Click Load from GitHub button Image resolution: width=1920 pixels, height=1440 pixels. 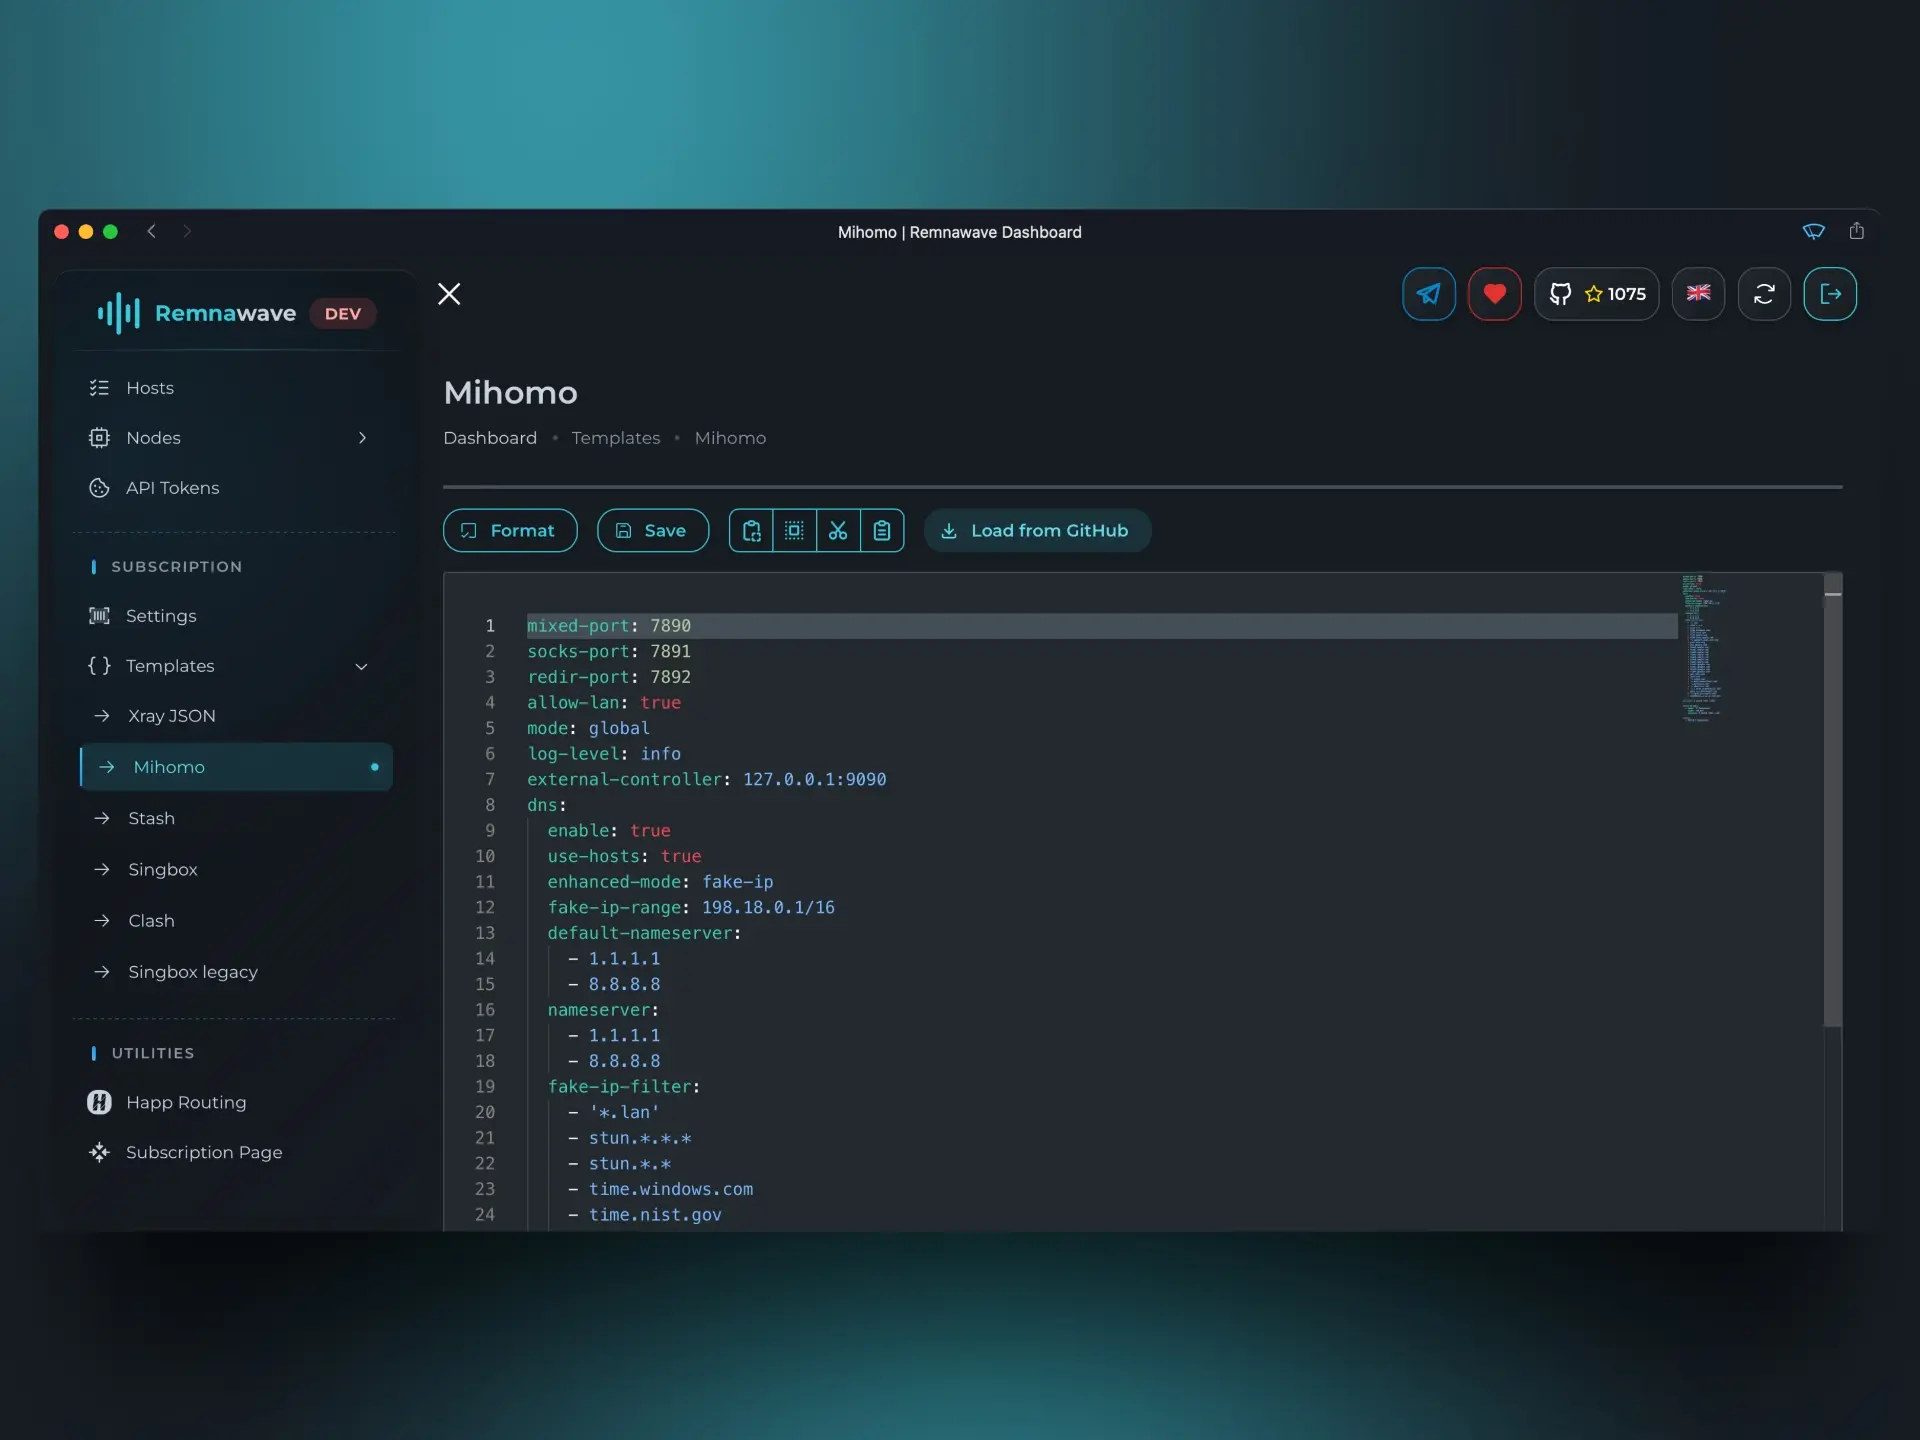(1037, 531)
